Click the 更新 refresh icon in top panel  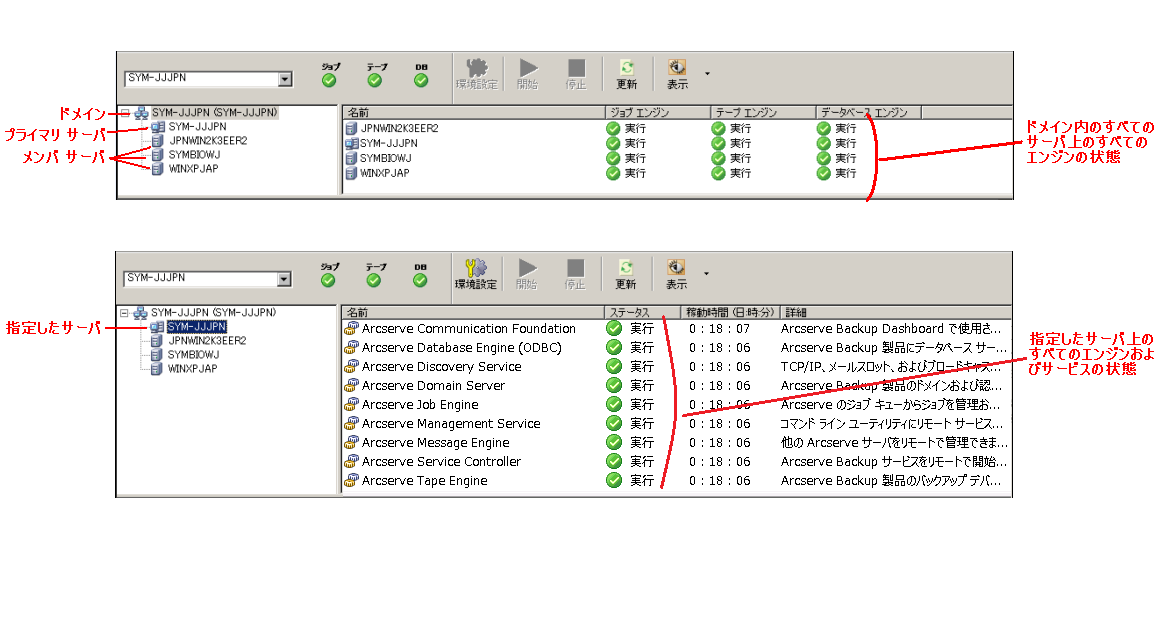coord(627,68)
